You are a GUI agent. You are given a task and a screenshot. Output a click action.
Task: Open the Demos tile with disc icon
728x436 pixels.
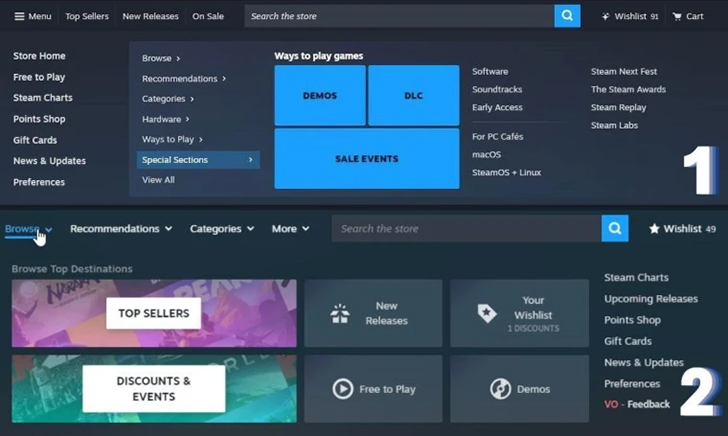501,389
